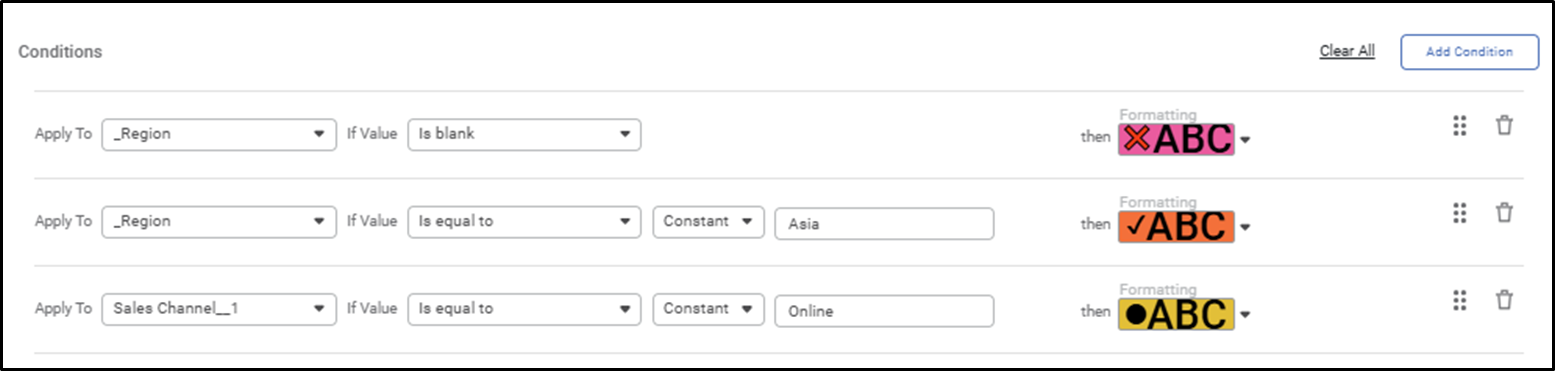The image size is (1555, 371).
Task: Click the Add Condition button
Action: pos(1469,52)
